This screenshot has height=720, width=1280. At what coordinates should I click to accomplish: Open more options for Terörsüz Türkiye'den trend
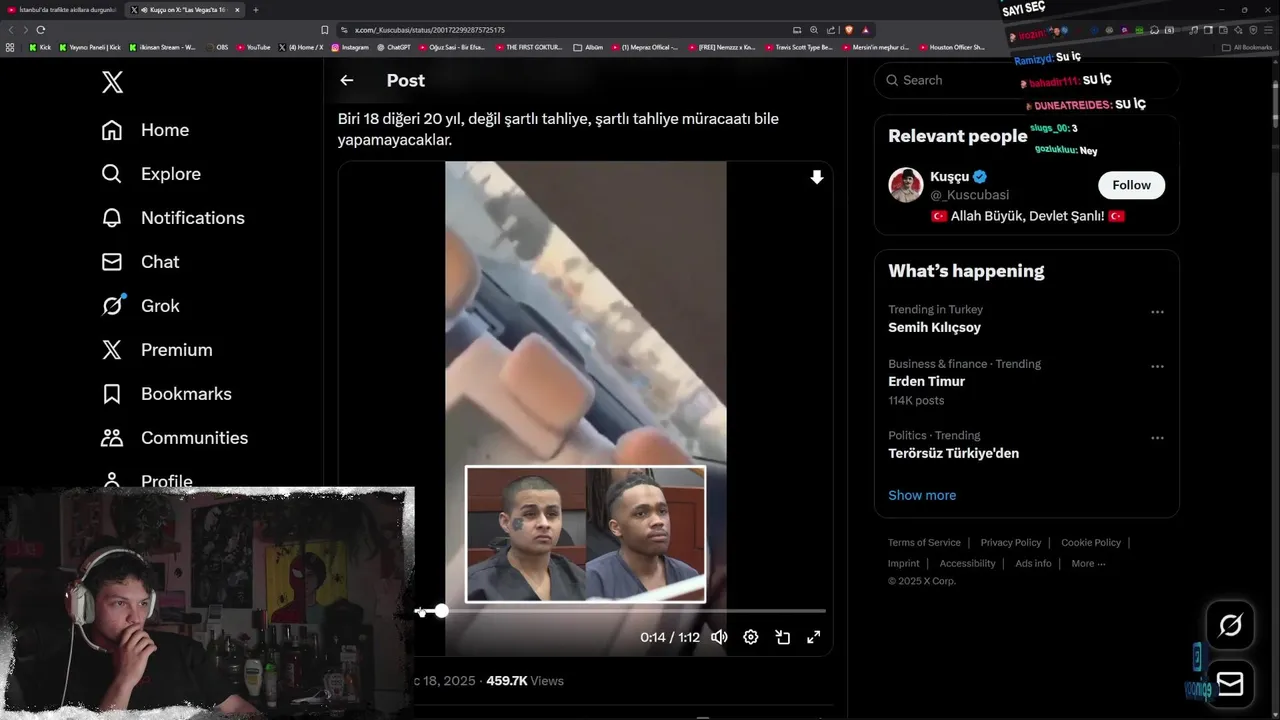[1157, 438]
